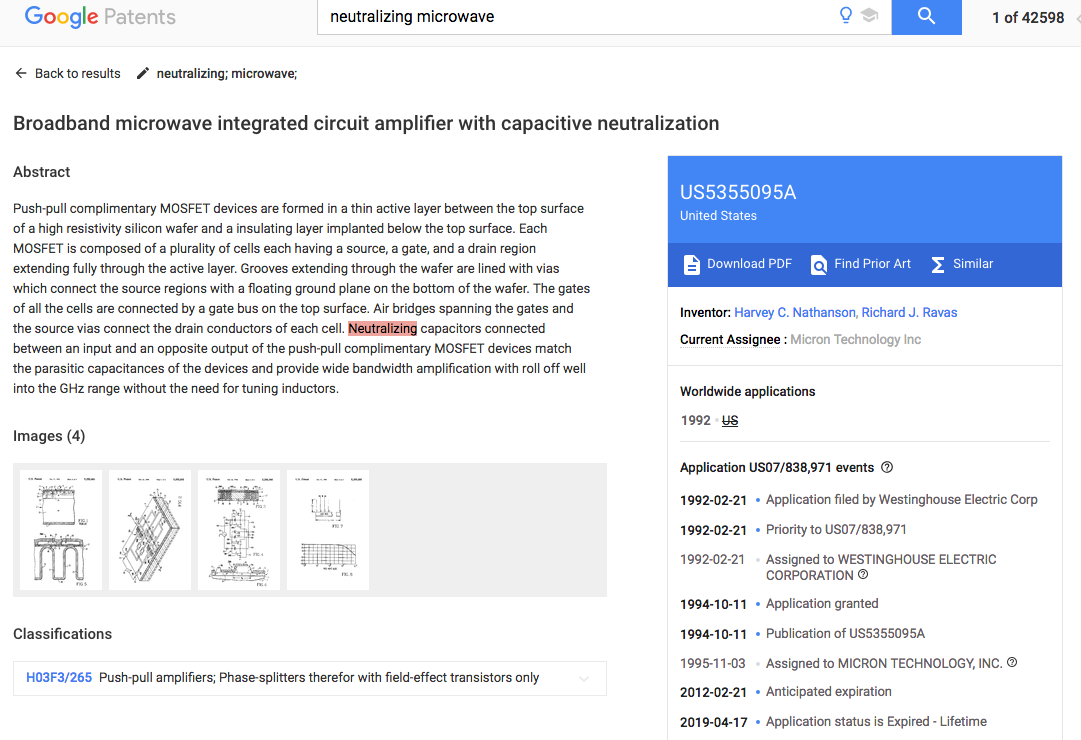Click the Google Patents logo
The height and width of the screenshot is (740, 1081).
(100, 17)
